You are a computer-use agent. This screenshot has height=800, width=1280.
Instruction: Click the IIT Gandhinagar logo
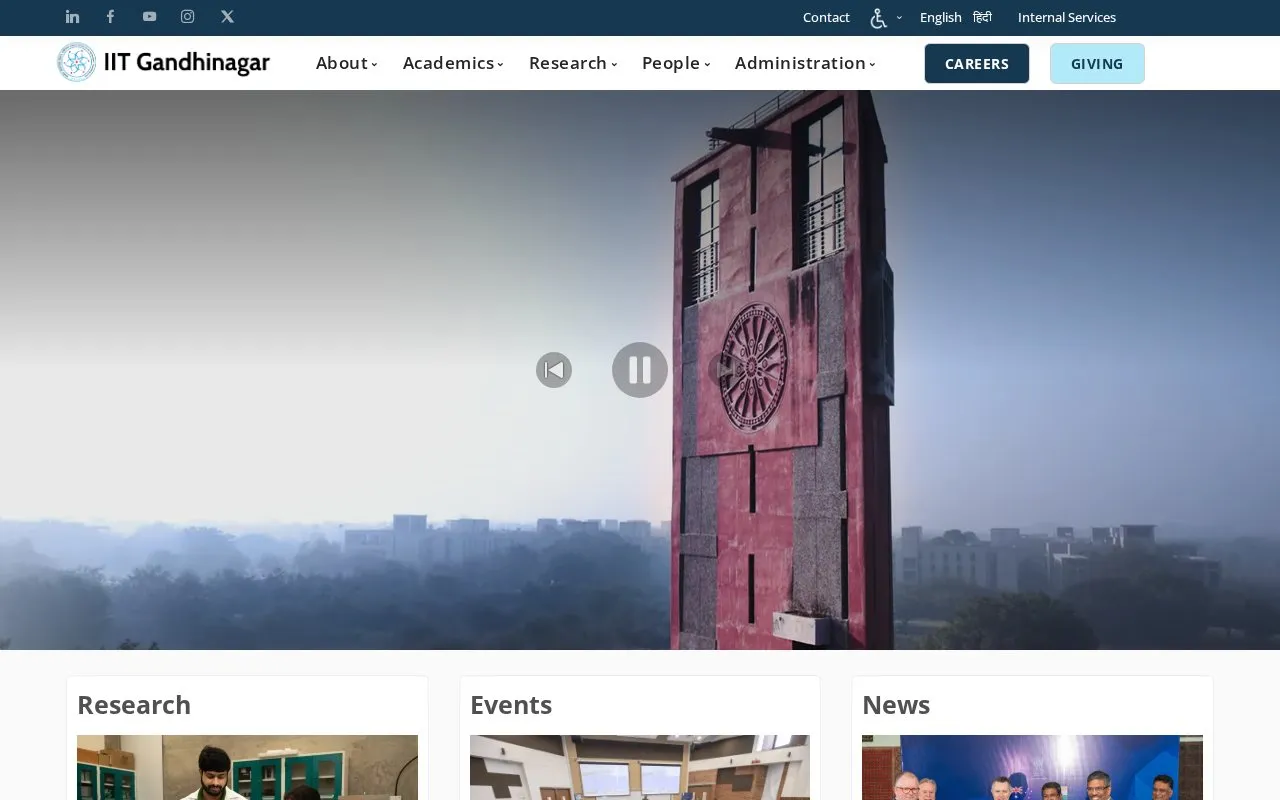click(163, 63)
